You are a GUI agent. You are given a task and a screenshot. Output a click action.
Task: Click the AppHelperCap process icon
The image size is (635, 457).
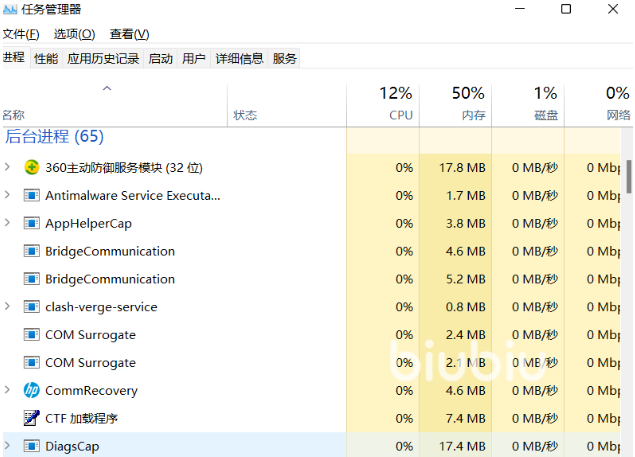(x=31, y=223)
